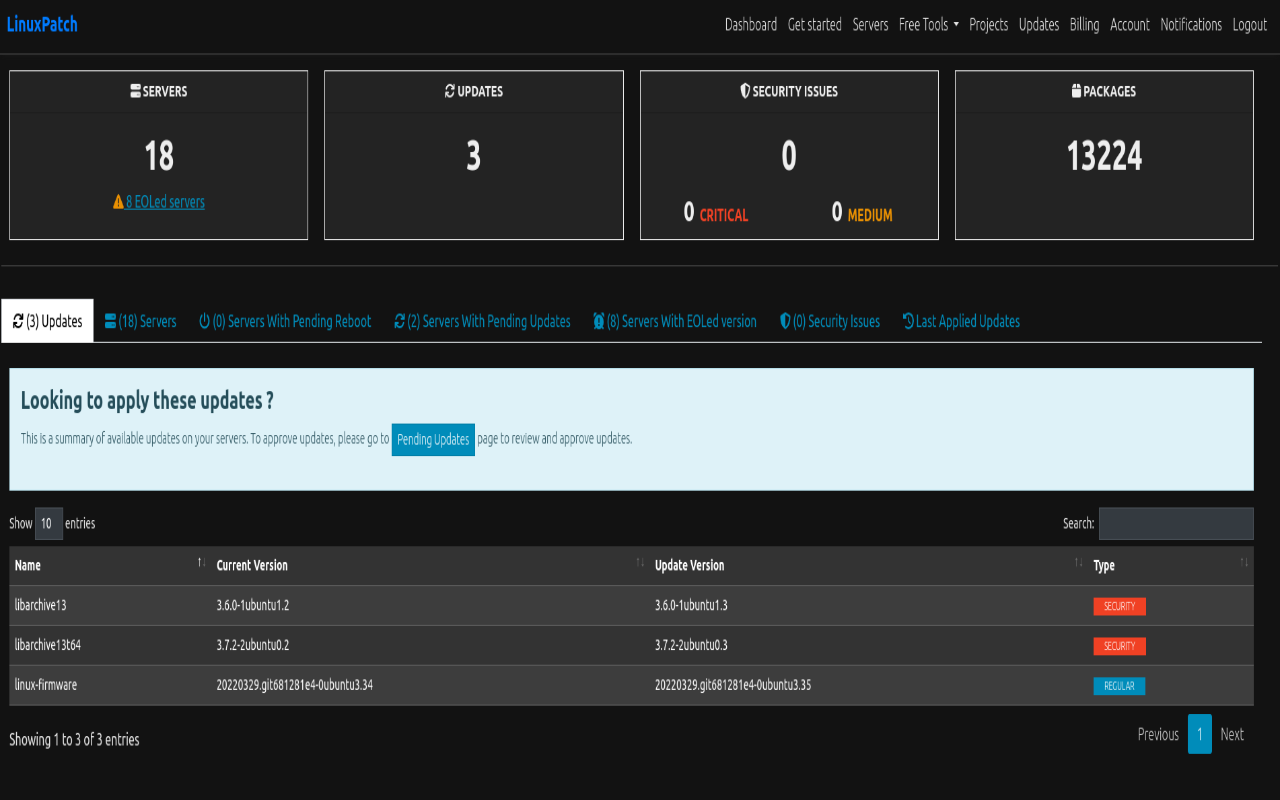1280x800 pixels.
Task: Click the 13224 packages count
Action: [x=1104, y=156]
